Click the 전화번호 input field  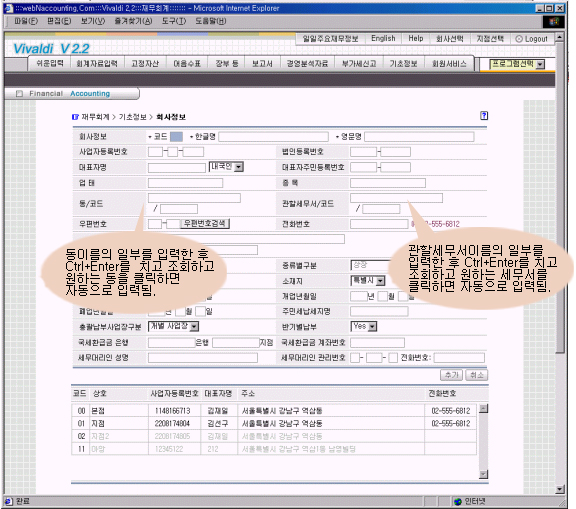click(379, 224)
